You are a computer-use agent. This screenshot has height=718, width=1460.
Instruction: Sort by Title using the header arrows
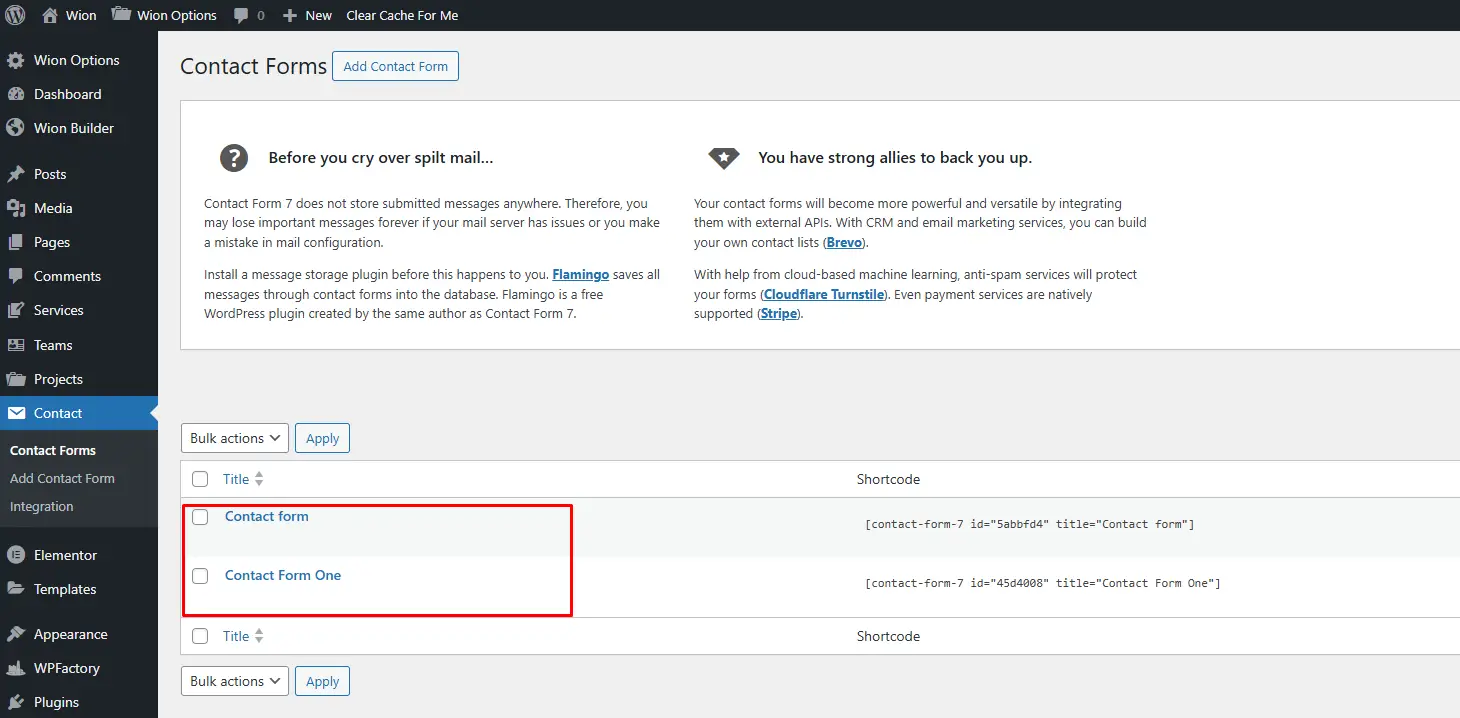coord(259,479)
